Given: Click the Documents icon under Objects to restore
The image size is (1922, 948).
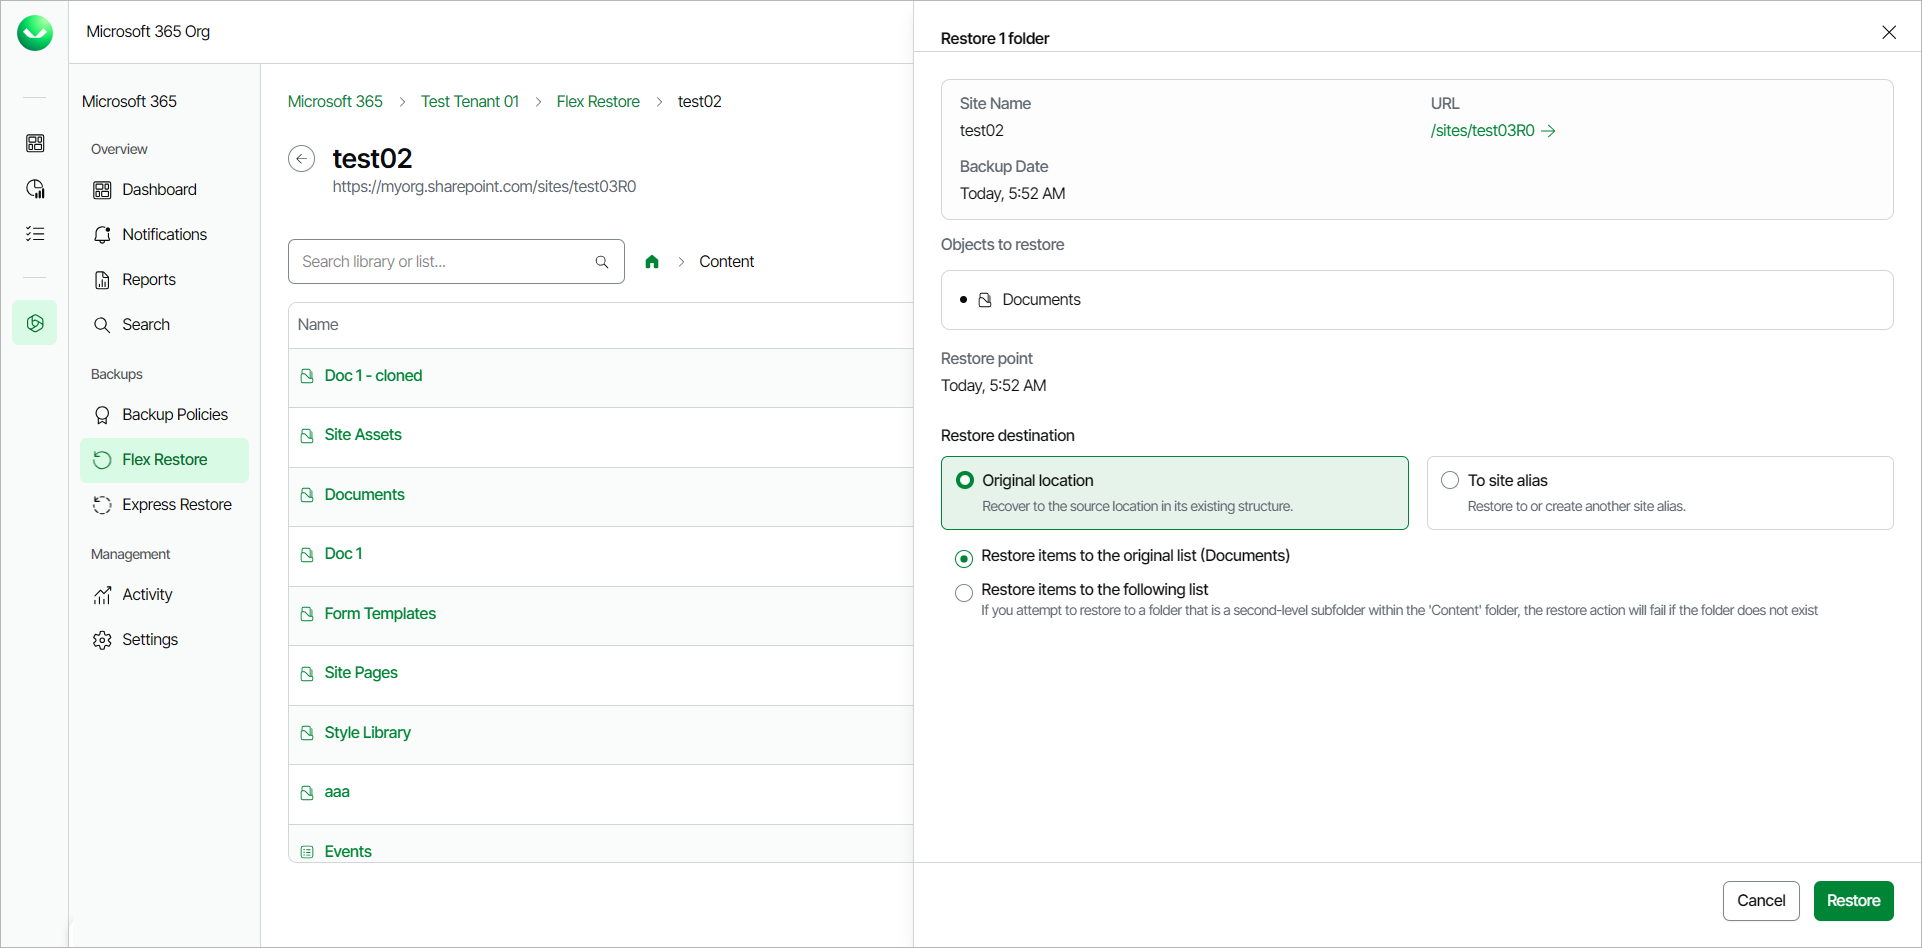Looking at the screenshot, I should pos(985,300).
